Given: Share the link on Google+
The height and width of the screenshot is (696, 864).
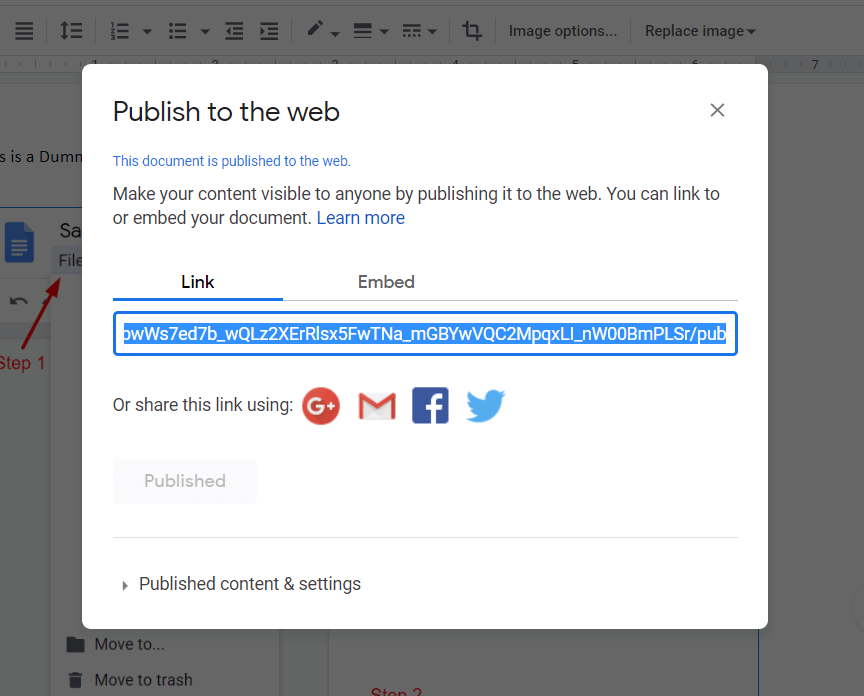Looking at the screenshot, I should (x=321, y=405).
